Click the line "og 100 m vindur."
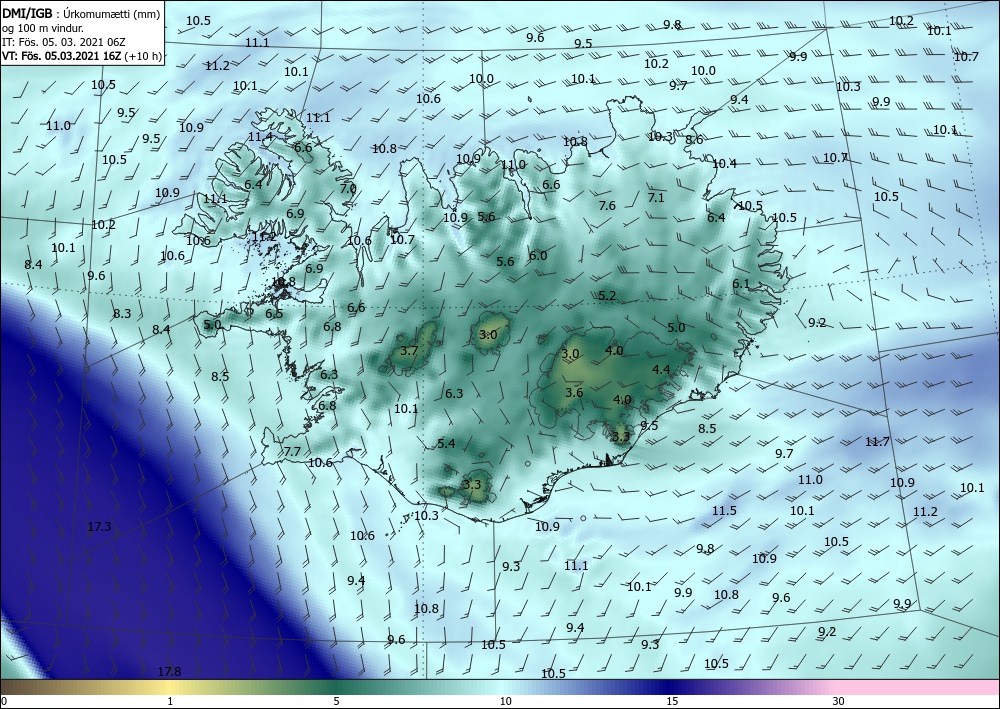 pos(43,28)
